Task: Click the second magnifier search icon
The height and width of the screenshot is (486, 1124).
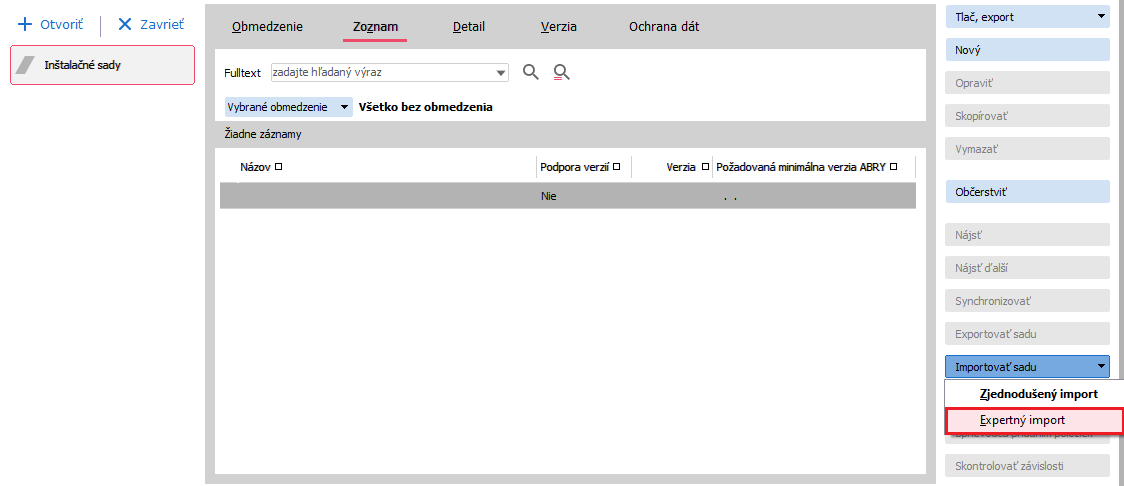Action: click(x=561, y=72)
